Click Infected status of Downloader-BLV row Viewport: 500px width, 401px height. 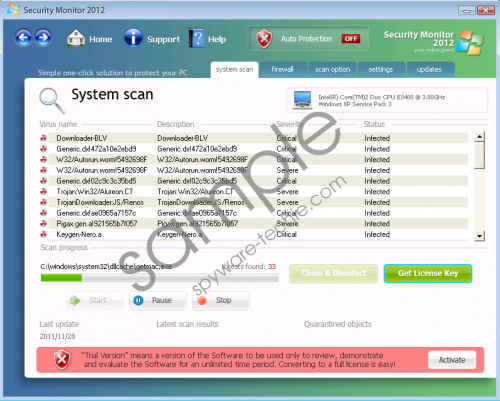377,138
